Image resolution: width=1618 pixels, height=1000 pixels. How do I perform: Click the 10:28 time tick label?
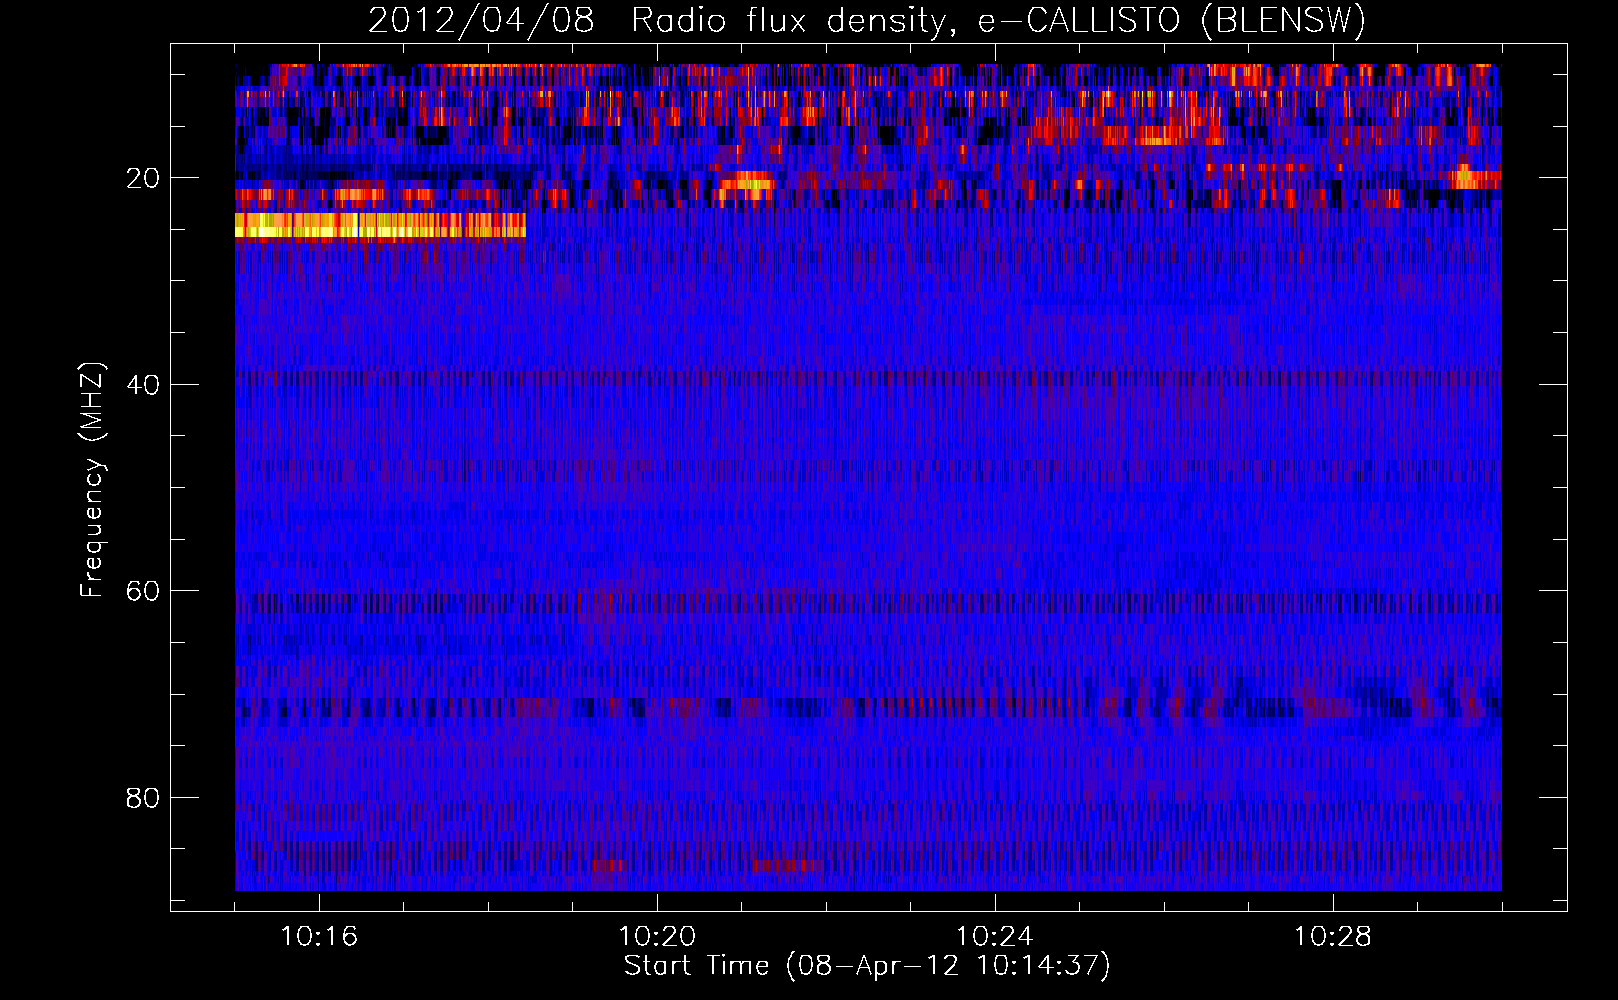coord(1333,937)
